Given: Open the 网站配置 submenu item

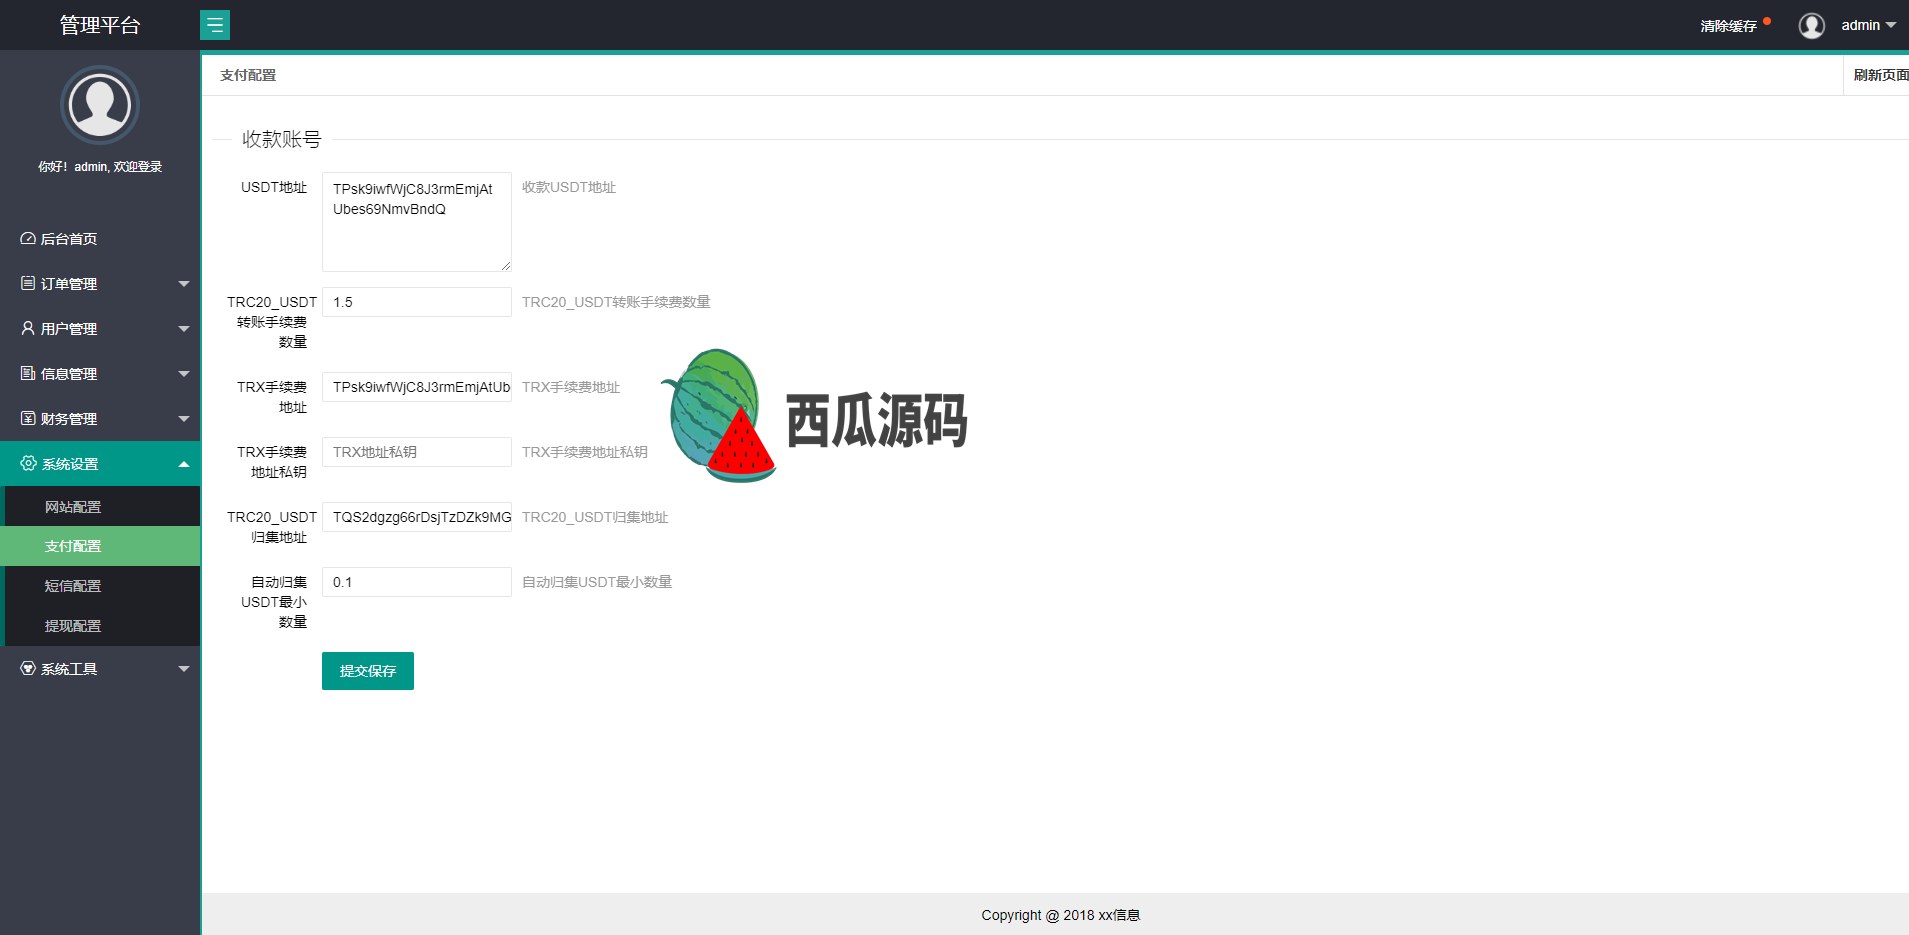Looking at the screenshot, I should click(102, 506).
